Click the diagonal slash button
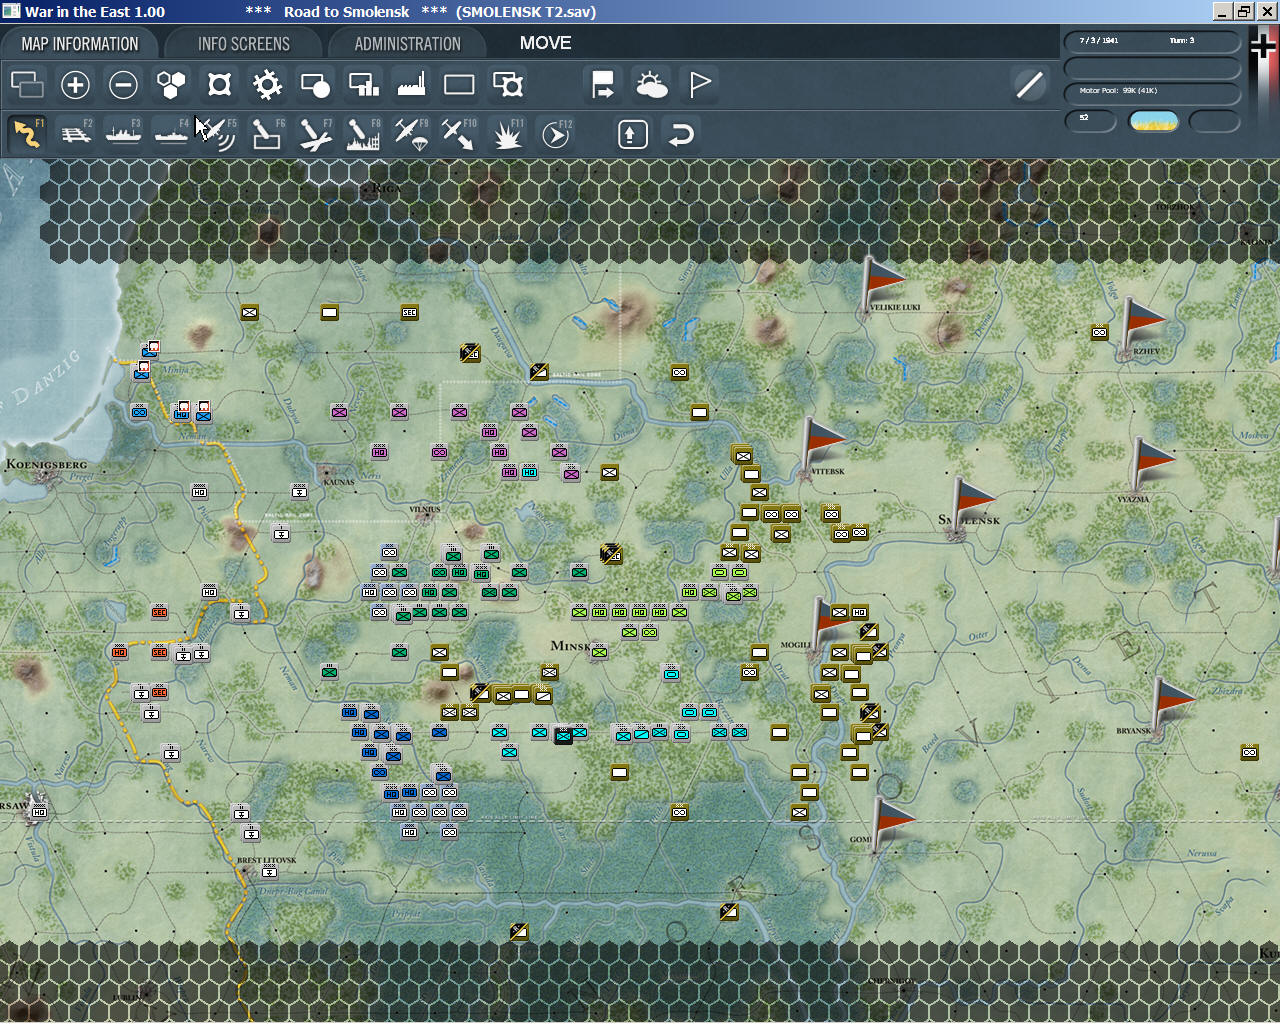This screenshot has height=1024, width=1280. [1029, 85]
